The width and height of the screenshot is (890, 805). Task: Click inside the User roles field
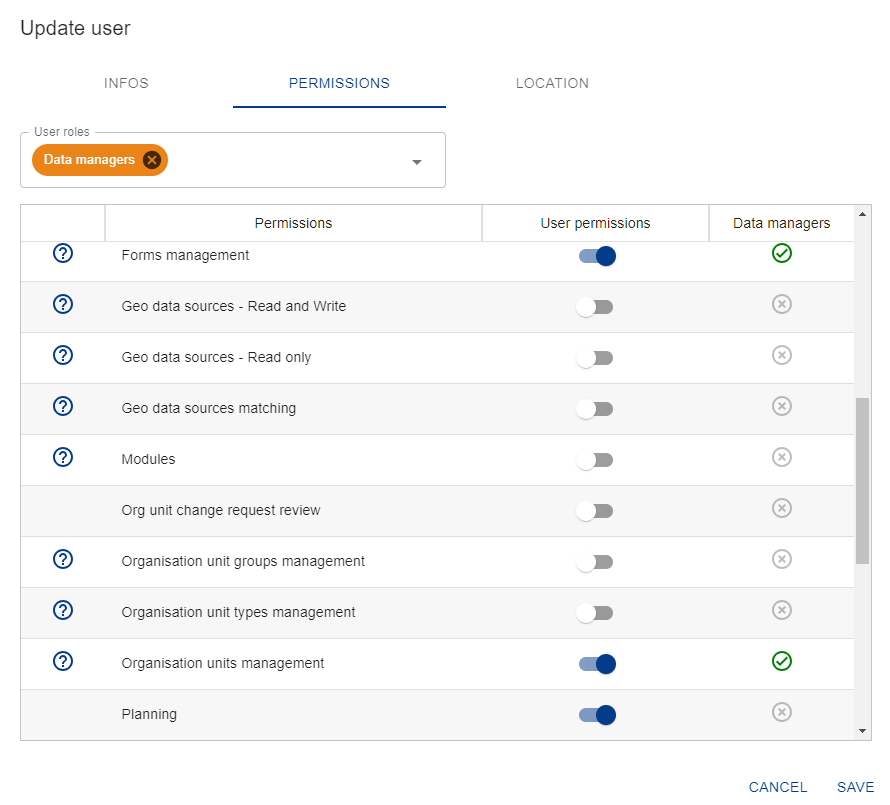[233, 160]
